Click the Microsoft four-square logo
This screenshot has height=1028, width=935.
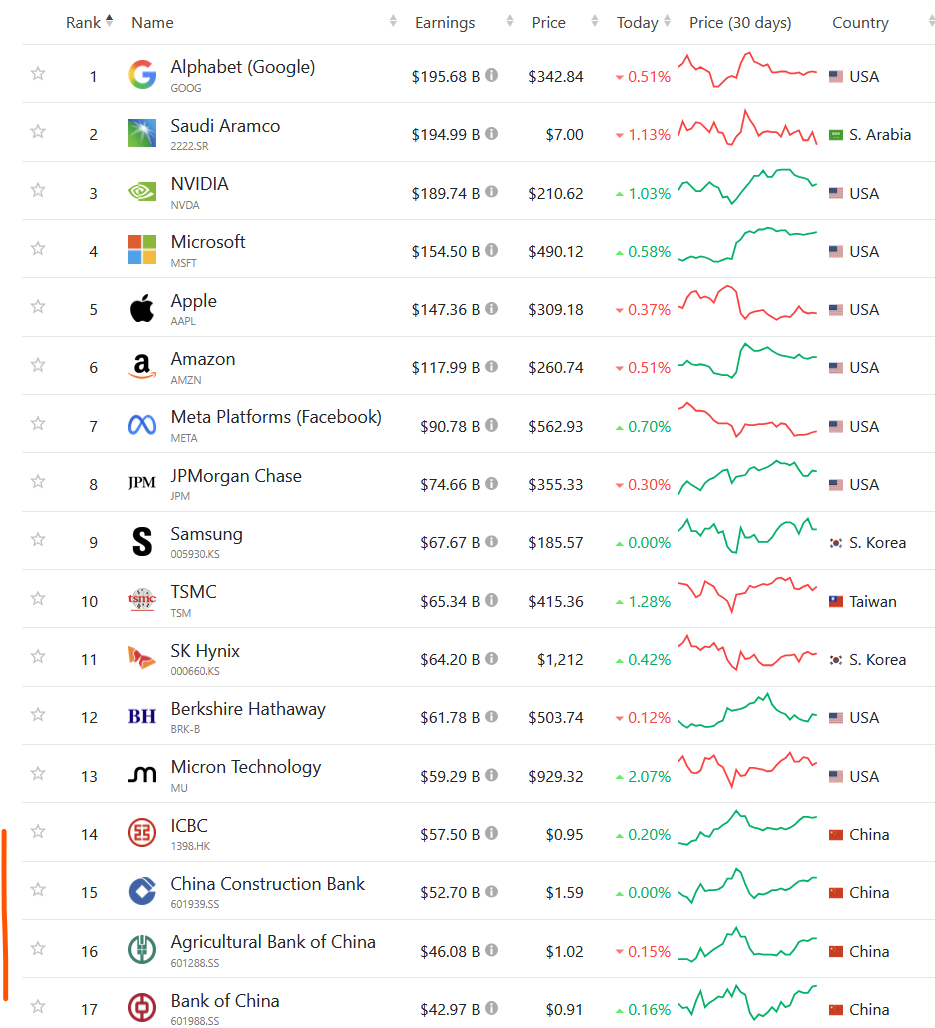(142, 249)
